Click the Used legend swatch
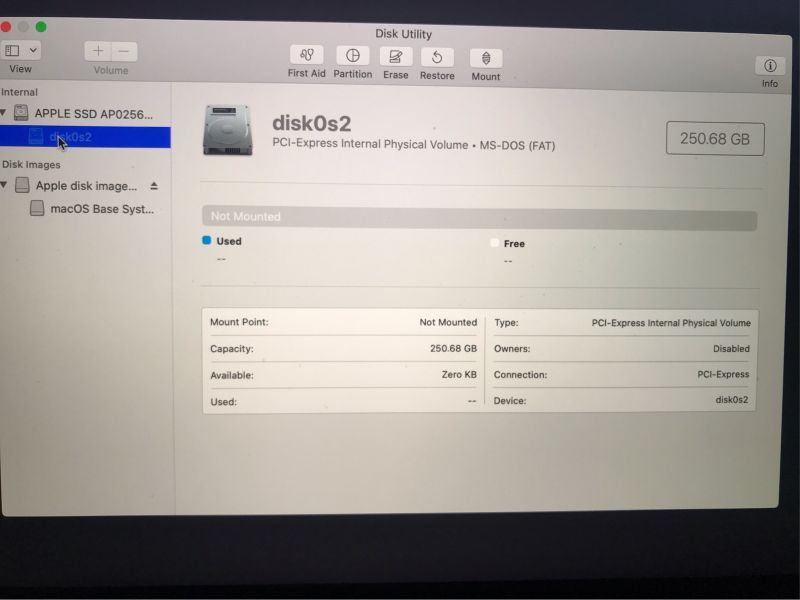 coord(207,242)
